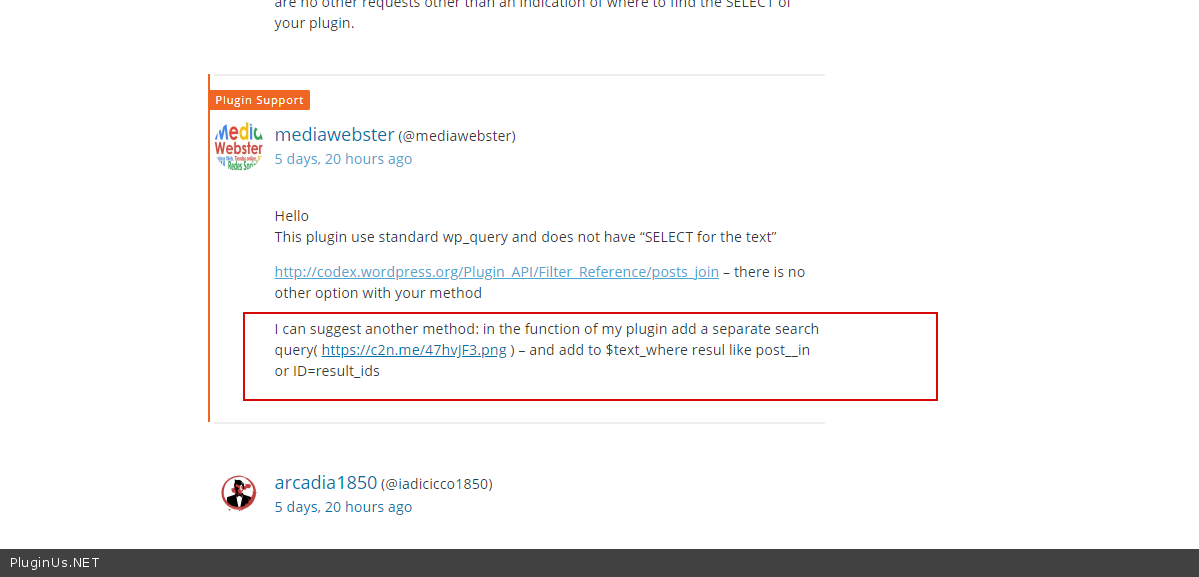The width and height of the screenshot is (1199, 577).
Task: Click the "other option with your method" text
Action: point(379,293)
